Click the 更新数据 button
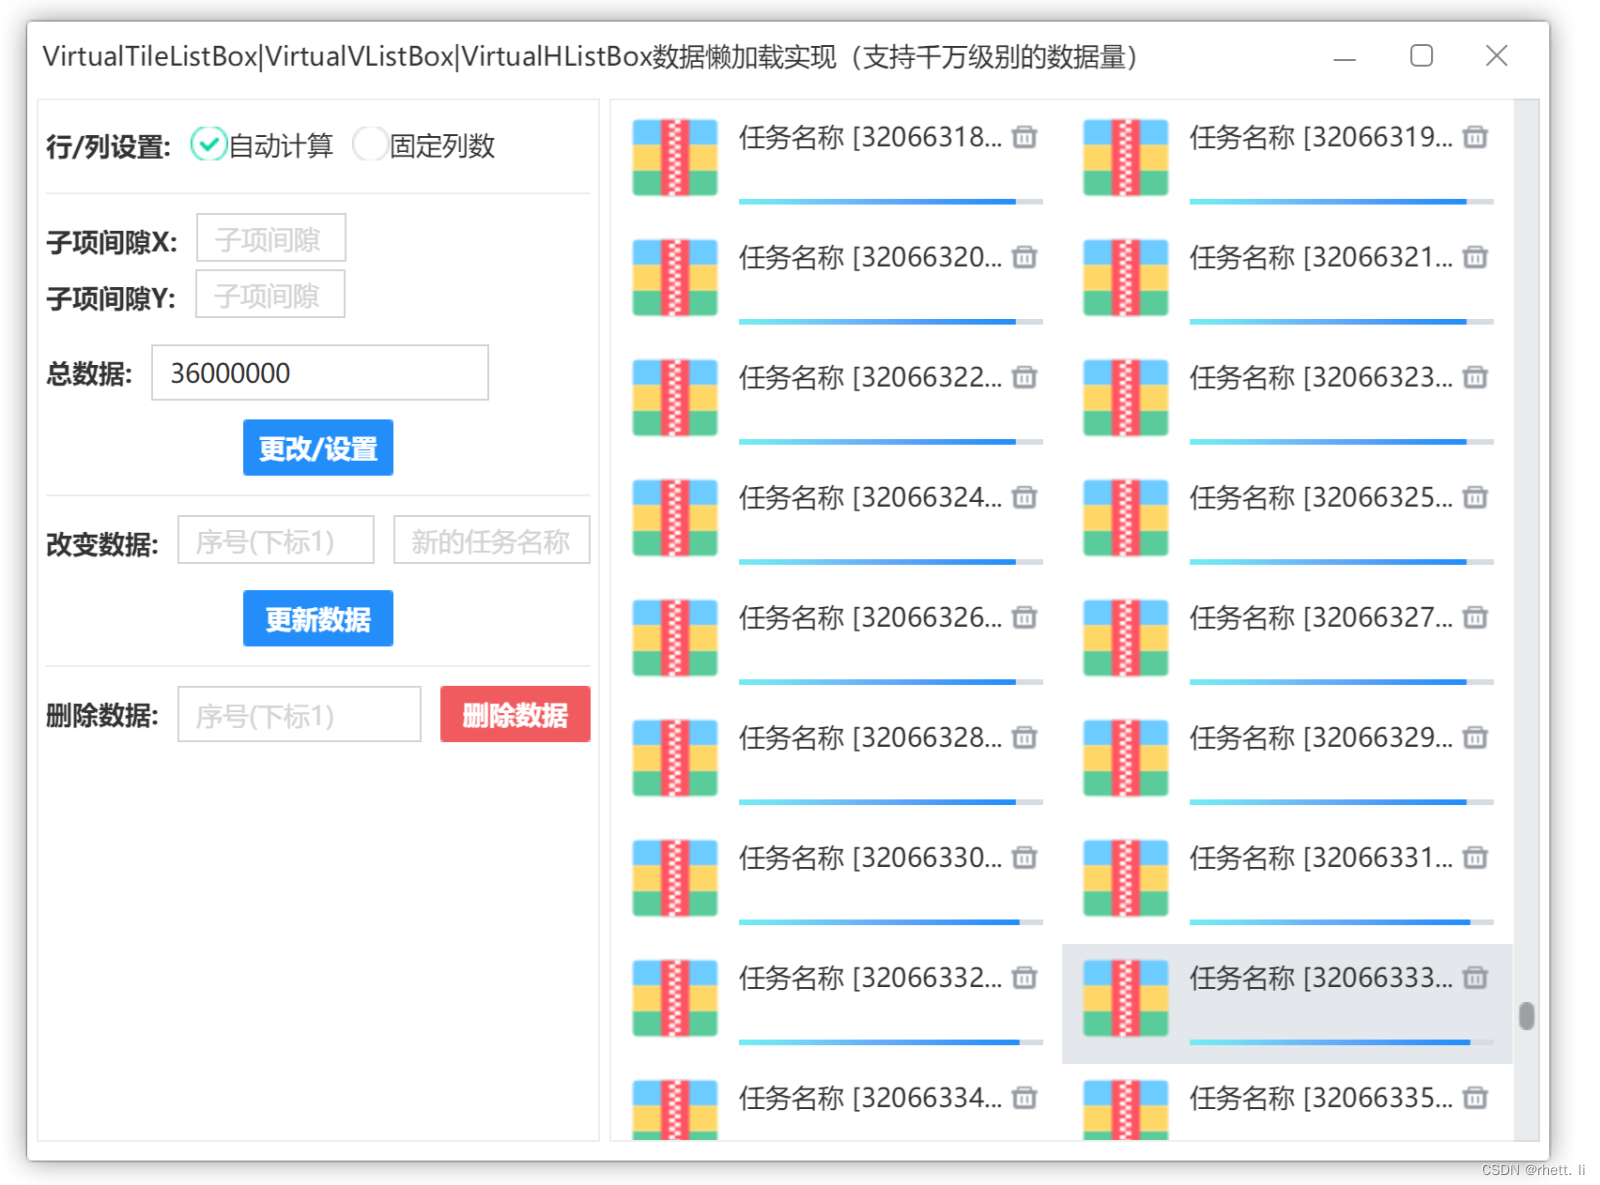This screenshot has width=1600, height=1185. point(318,619)
